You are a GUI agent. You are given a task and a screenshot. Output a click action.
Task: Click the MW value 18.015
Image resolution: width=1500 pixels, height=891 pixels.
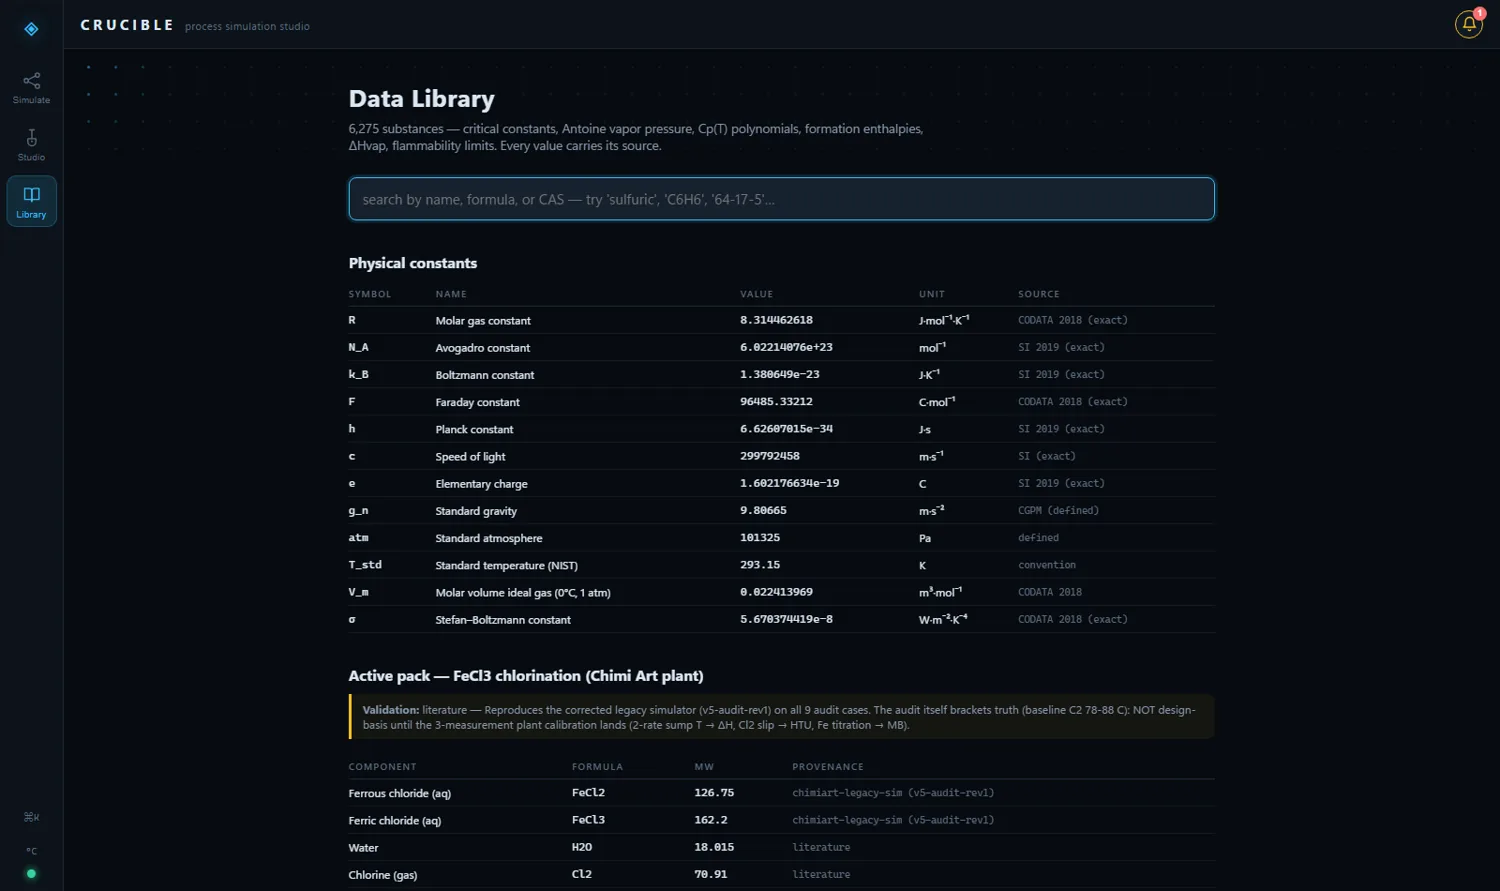(x=714, y=847)
